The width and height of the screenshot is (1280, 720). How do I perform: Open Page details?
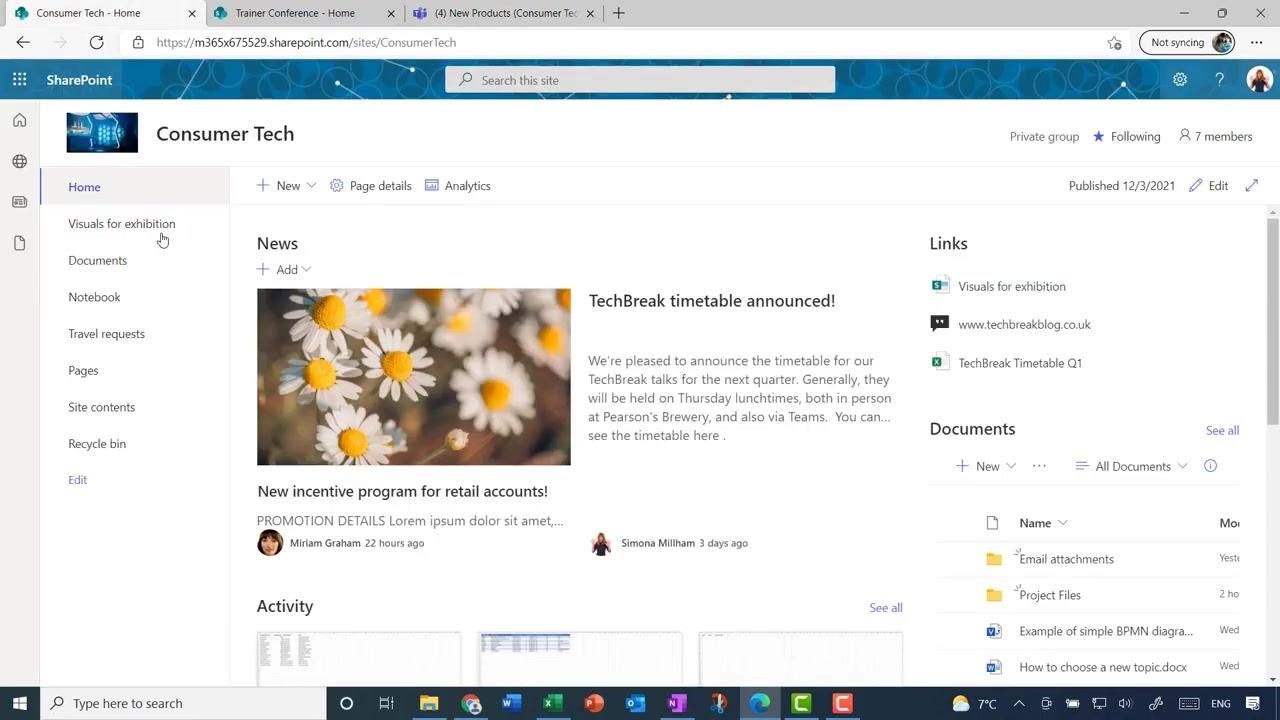(x=371, y=186)
